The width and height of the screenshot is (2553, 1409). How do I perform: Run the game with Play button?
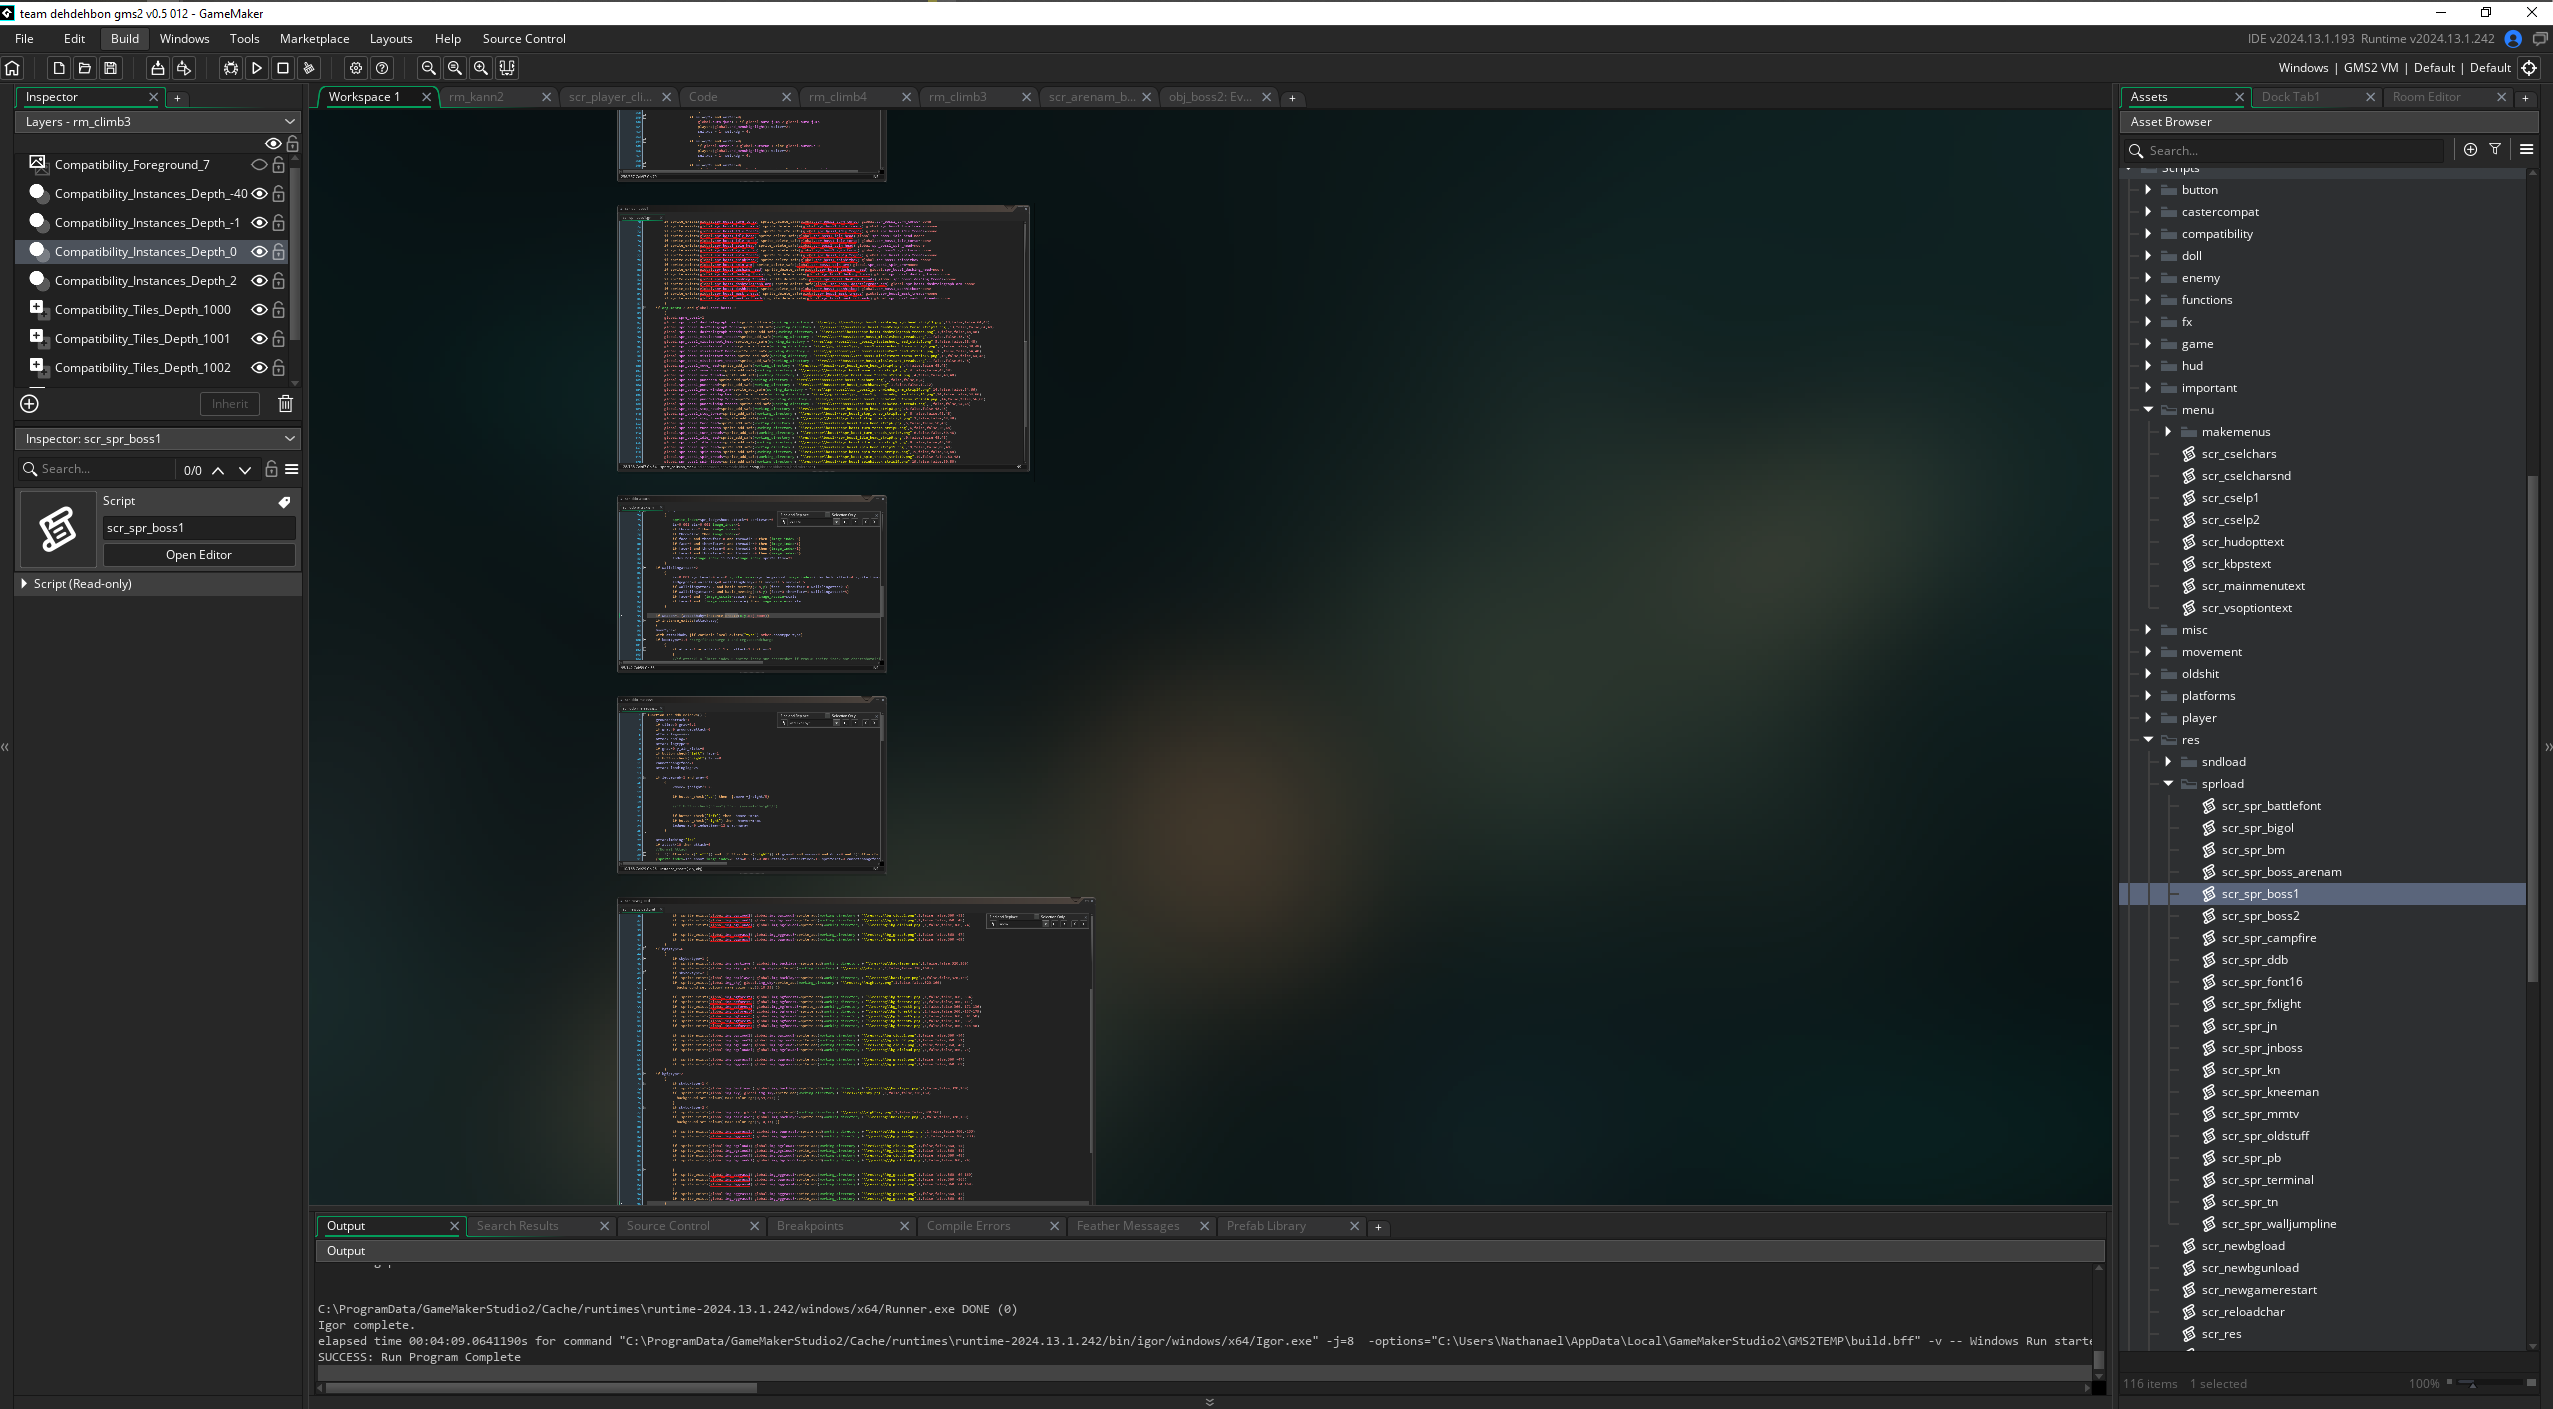[257, 68]
